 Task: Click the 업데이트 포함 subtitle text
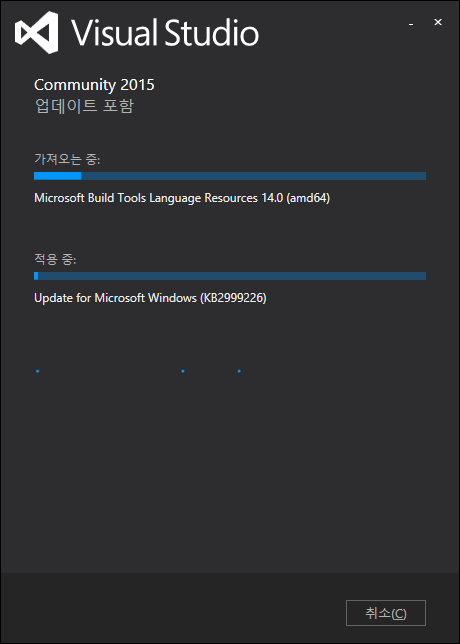point(84,106)
